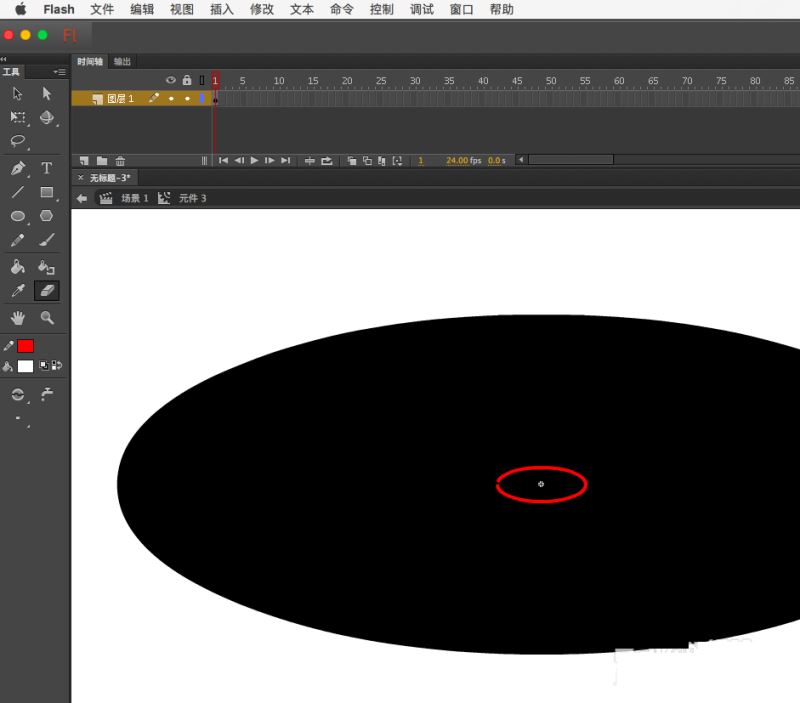Screen dimensions: 800x703
Task: Click the new layer icon
Action: [x=84, y=161]
